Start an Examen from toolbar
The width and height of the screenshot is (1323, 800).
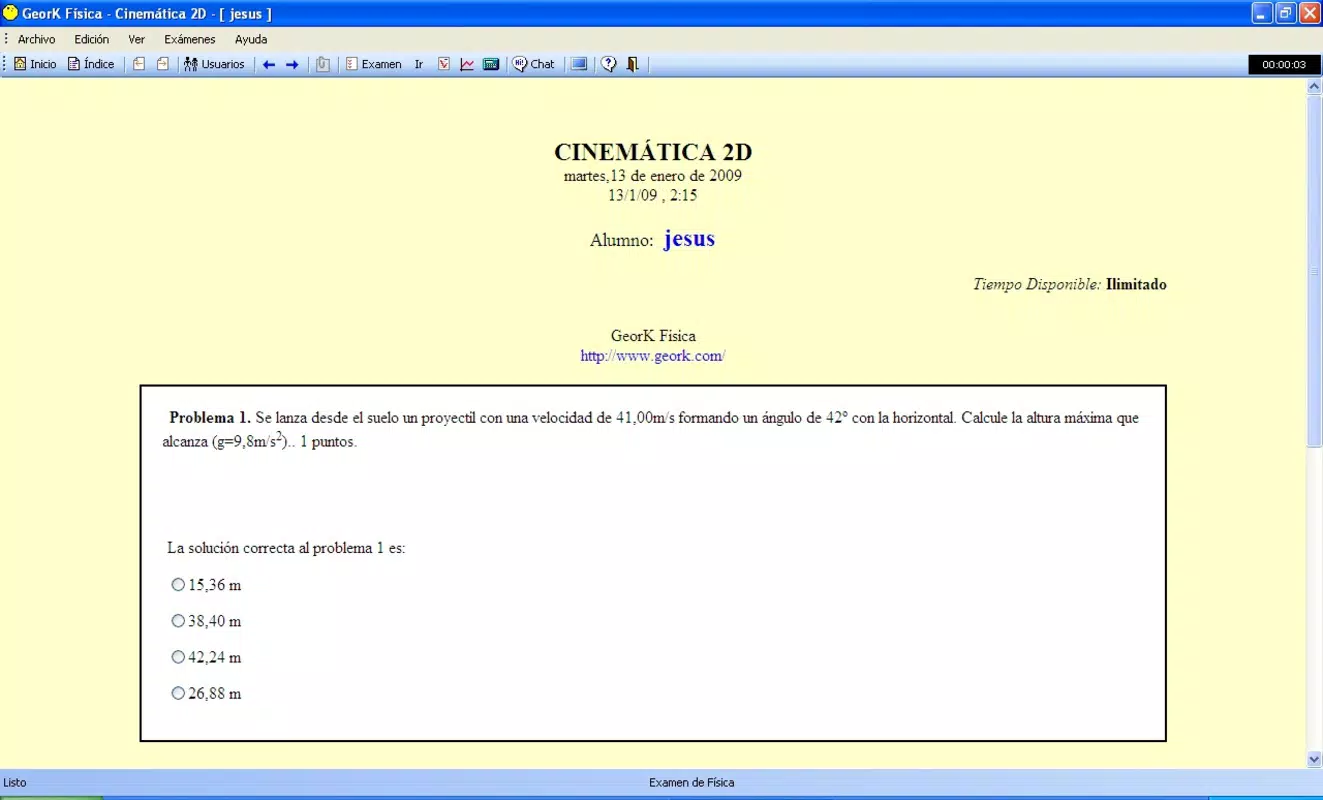coord(373,64)
